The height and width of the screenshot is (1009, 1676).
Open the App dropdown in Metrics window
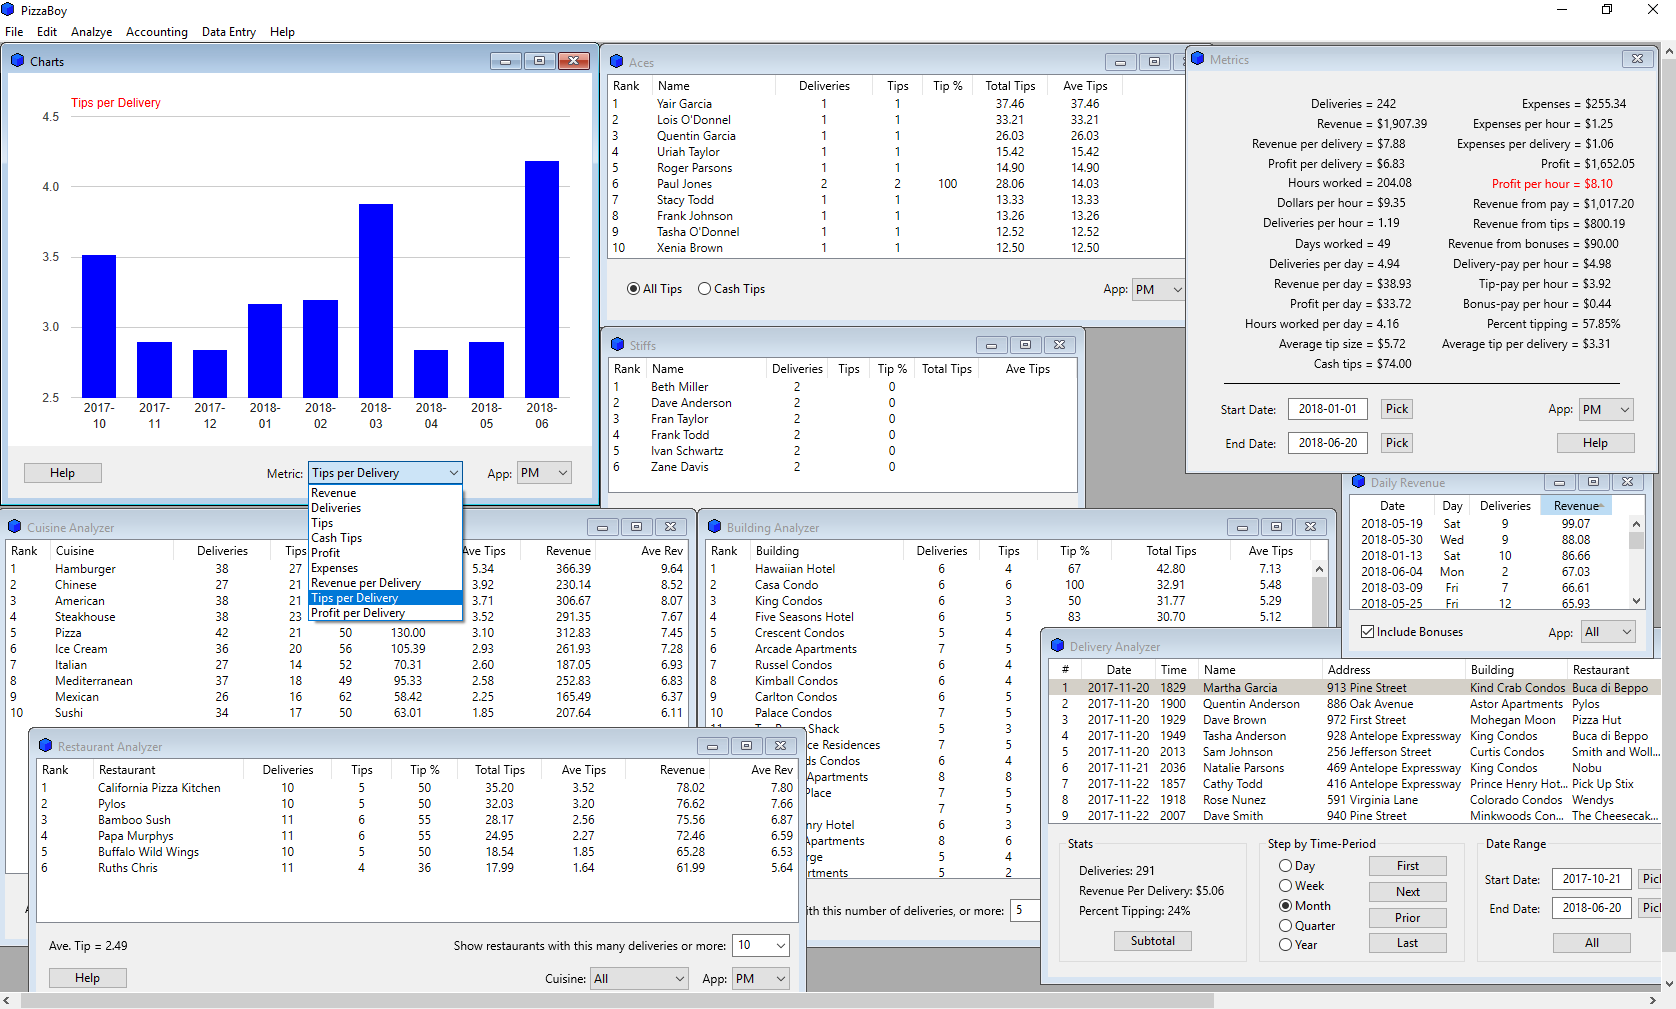click(x=1606, y=410)
